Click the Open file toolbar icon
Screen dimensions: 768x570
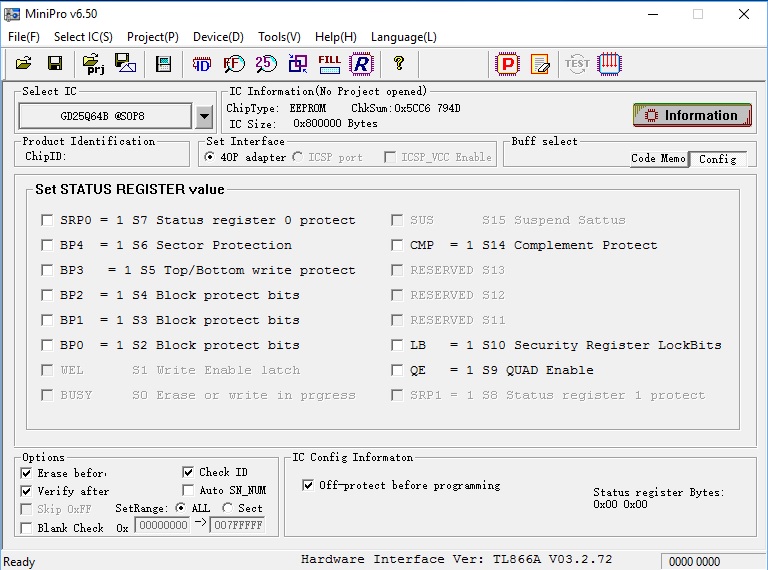click(x=23, y=63)
